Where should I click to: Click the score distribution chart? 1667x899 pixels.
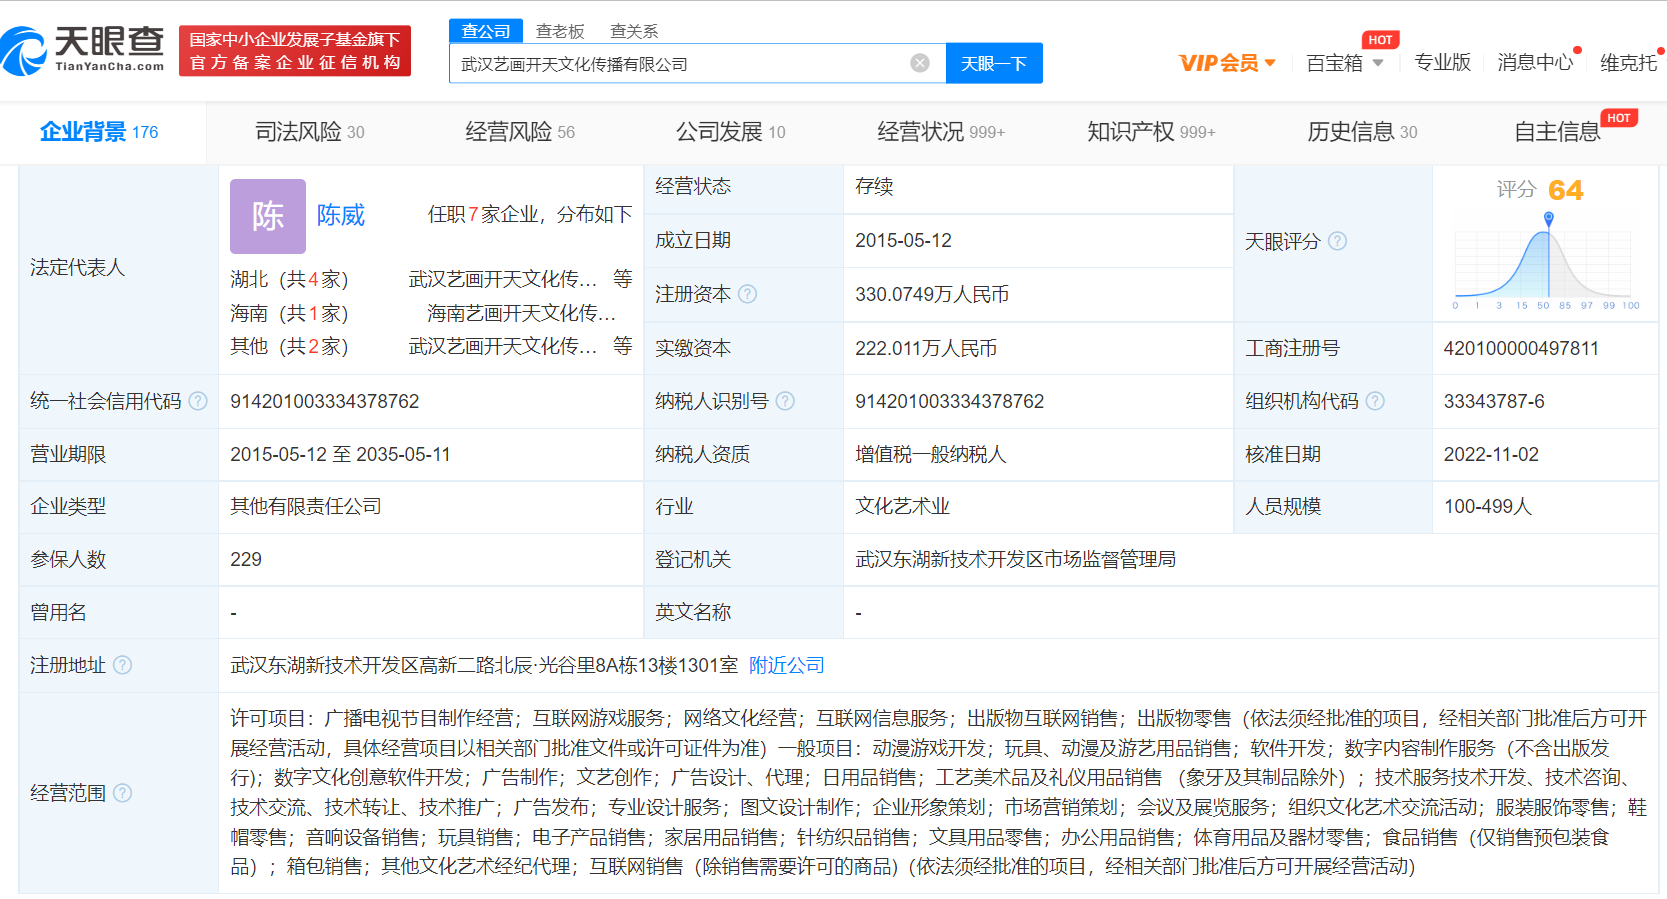[x=1547, y=262]
